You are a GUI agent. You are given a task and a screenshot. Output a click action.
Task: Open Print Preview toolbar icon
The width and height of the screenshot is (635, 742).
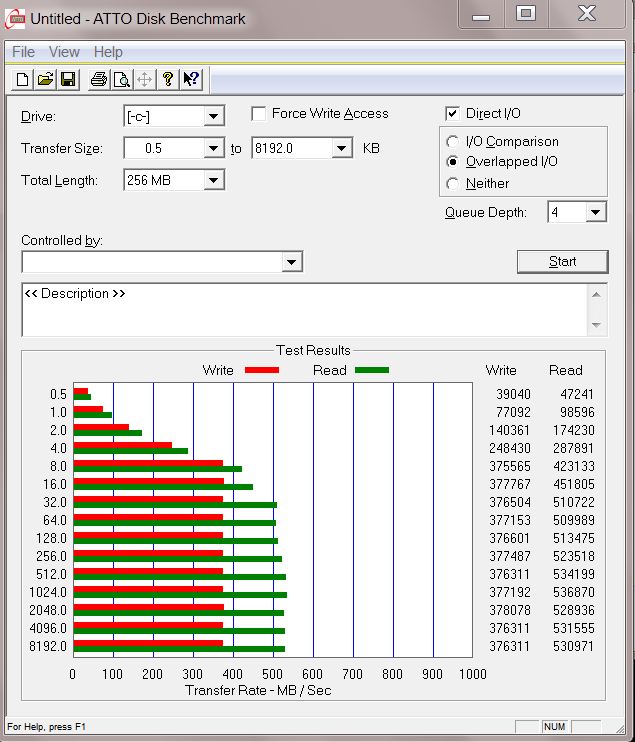[x=122, y=79]
